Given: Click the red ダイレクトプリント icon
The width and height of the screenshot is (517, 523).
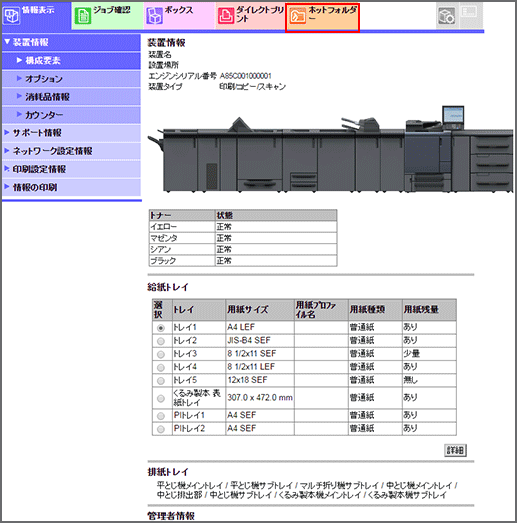Looking at the screenshot, I should 226,16.
